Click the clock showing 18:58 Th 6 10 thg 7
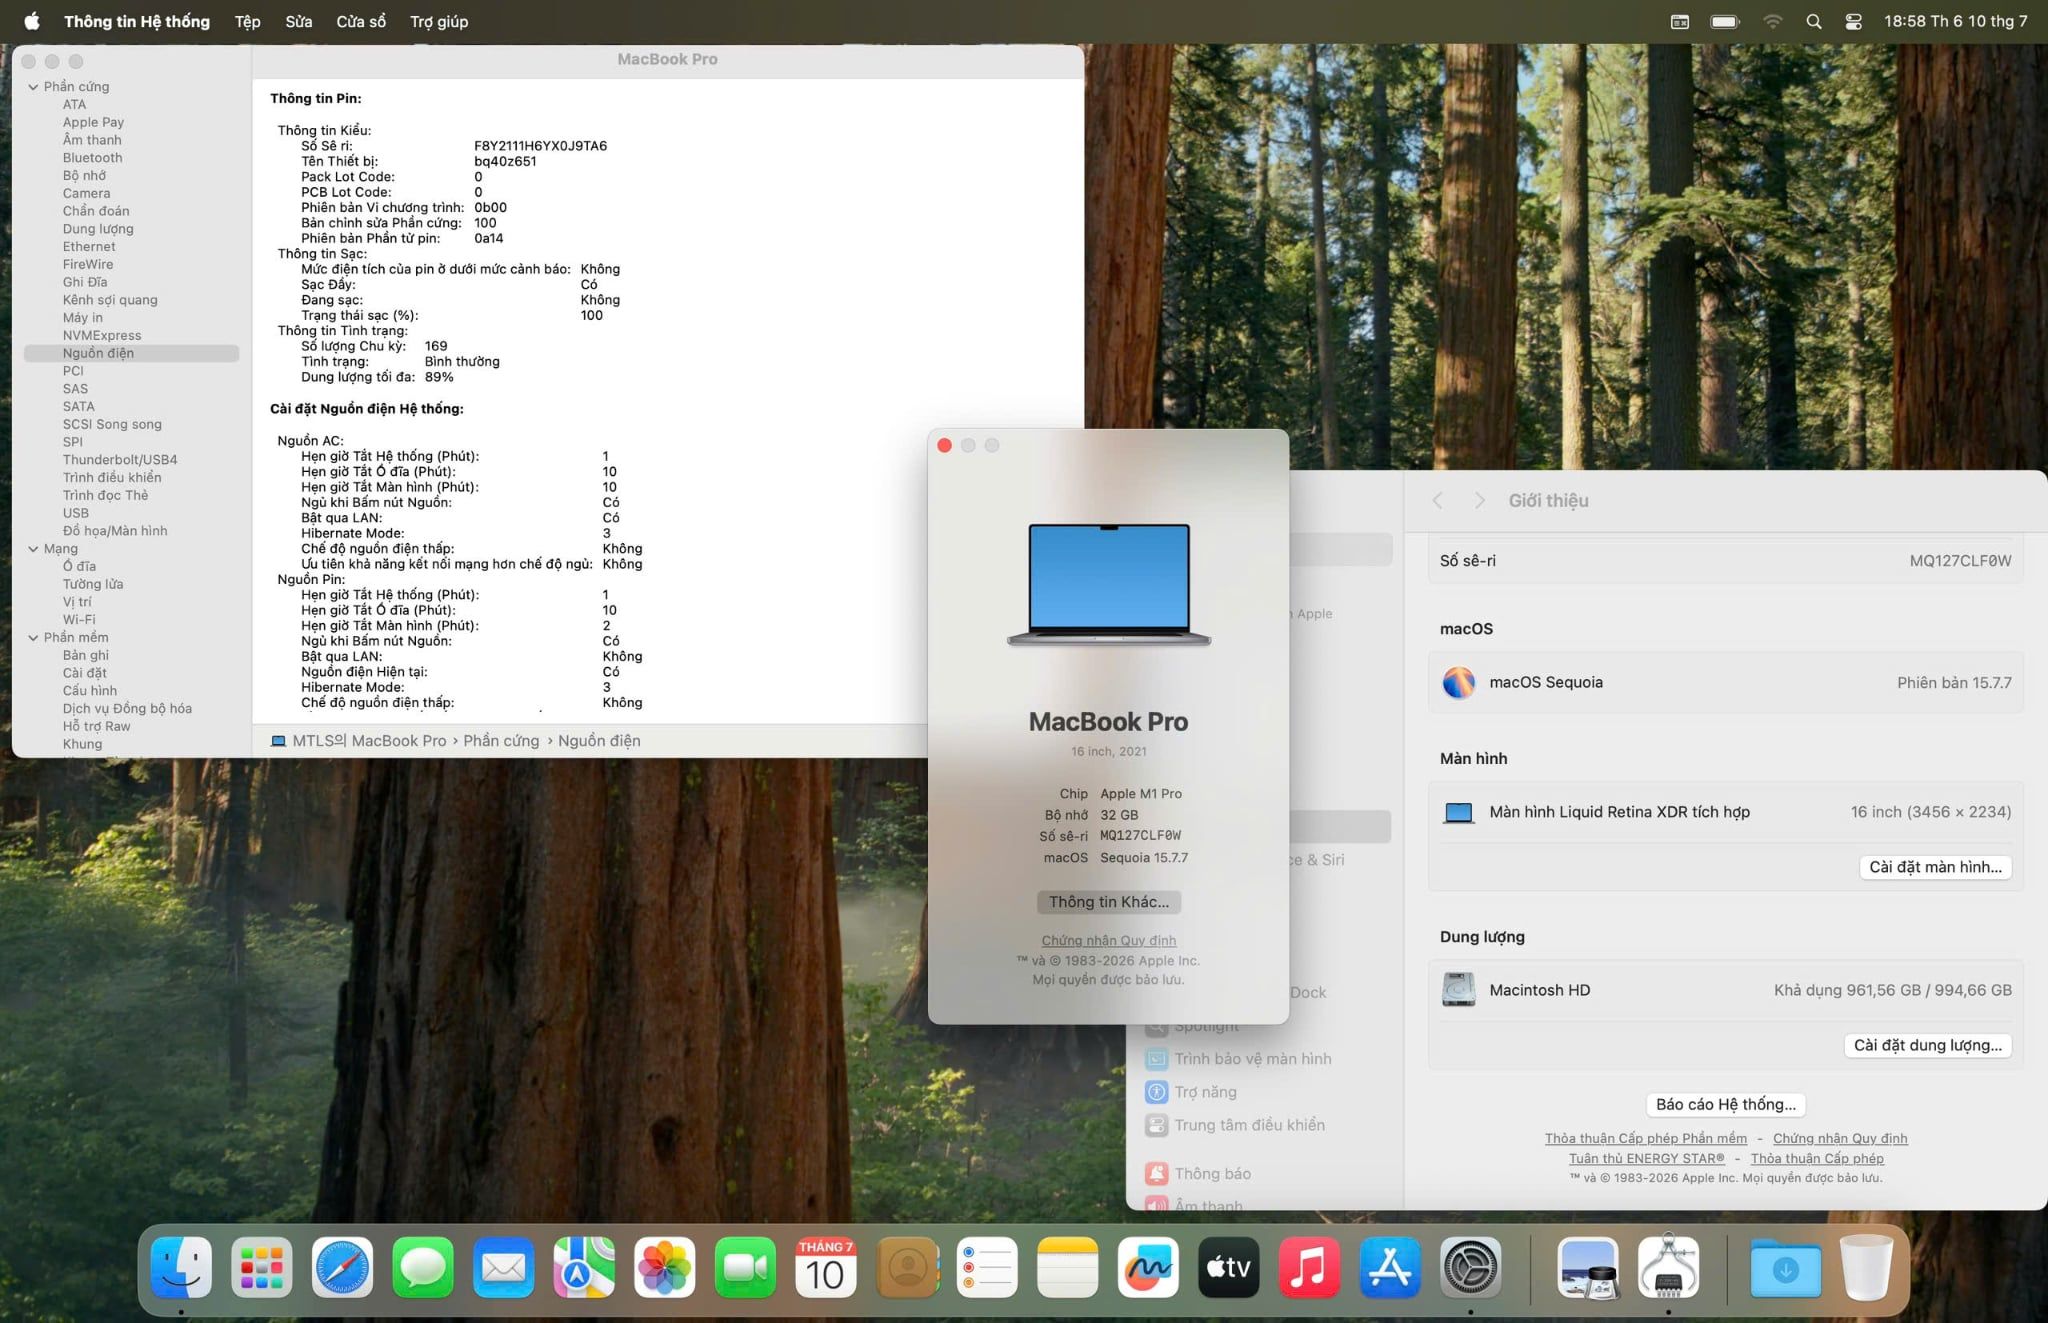The width and height of the screenshot is (2048, 1323). coord(1956,21)
